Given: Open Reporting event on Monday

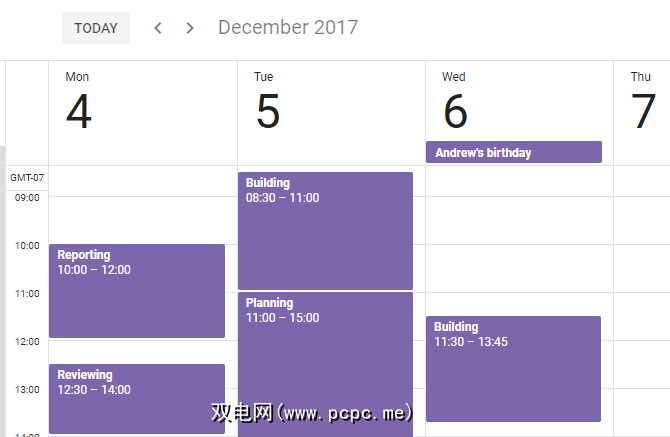Looking at the screenshot, I should tap(137, 290).
